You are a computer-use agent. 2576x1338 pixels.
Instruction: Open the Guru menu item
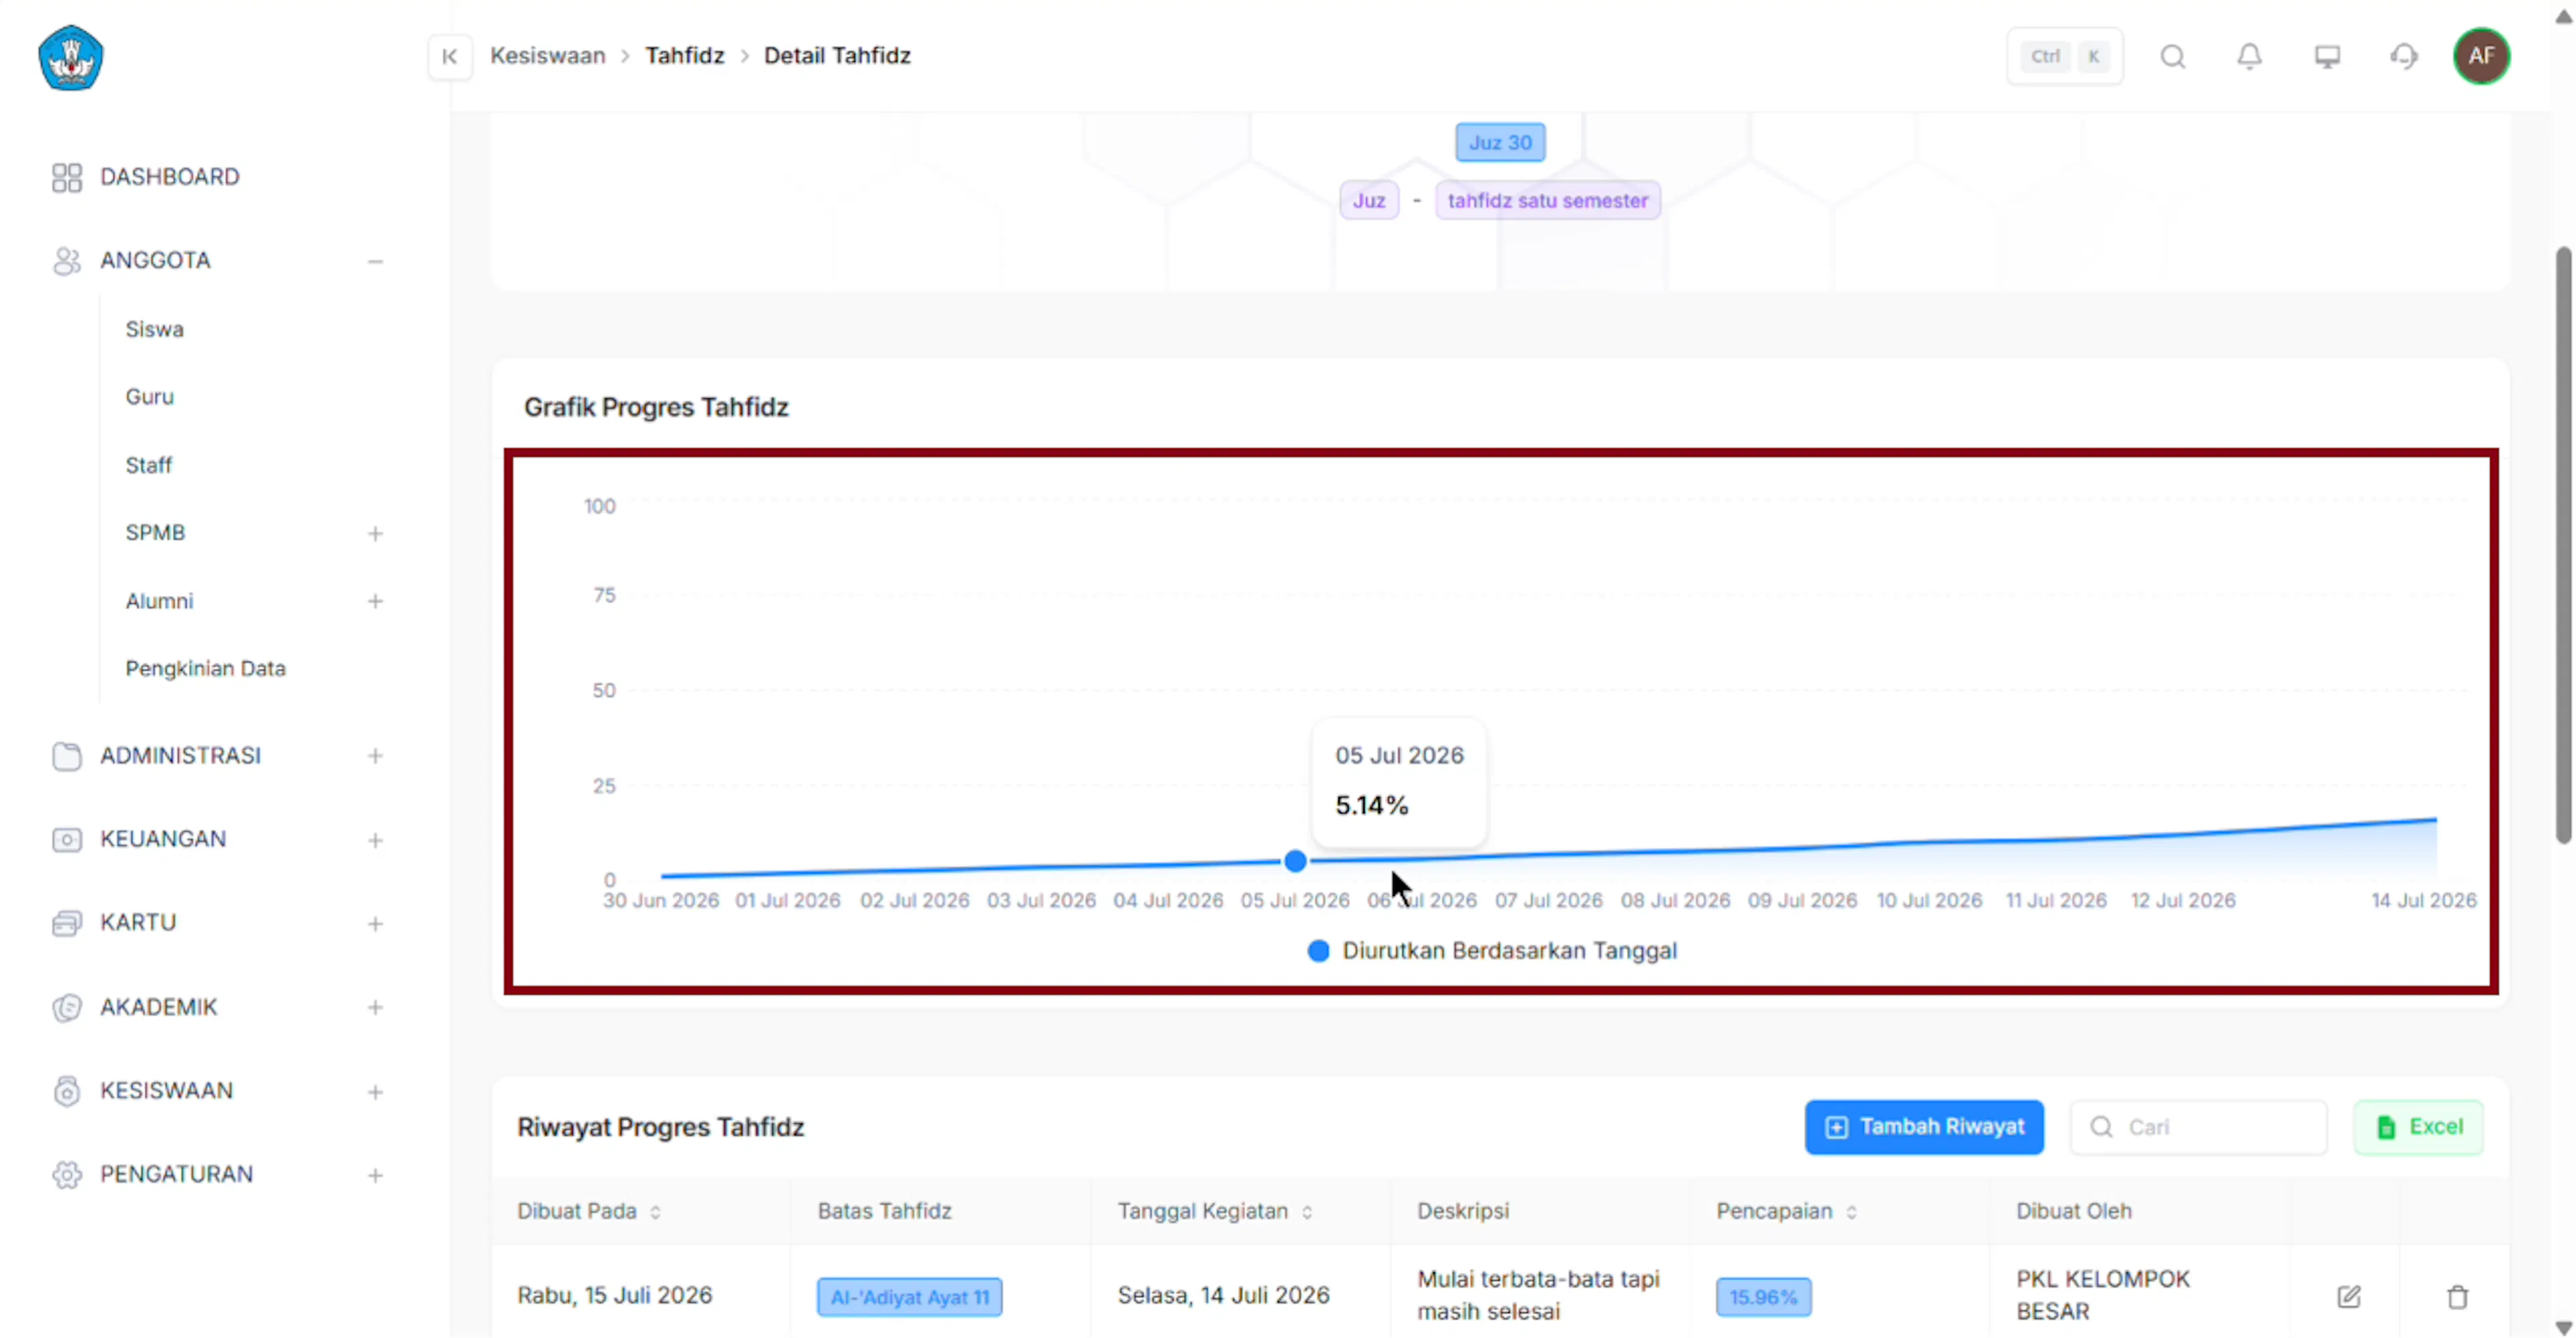(149, 397)
